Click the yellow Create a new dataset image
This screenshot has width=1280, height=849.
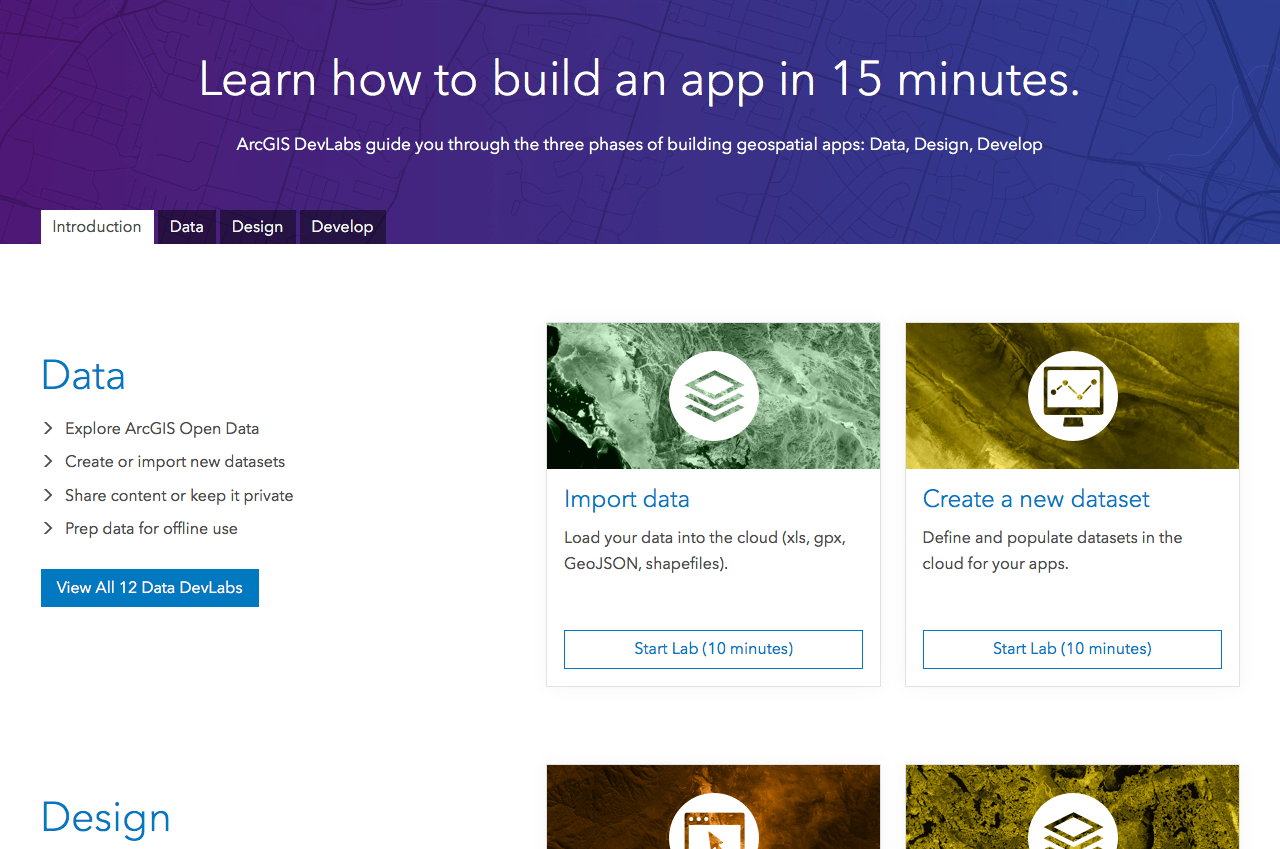click(x=1072, y=396)
